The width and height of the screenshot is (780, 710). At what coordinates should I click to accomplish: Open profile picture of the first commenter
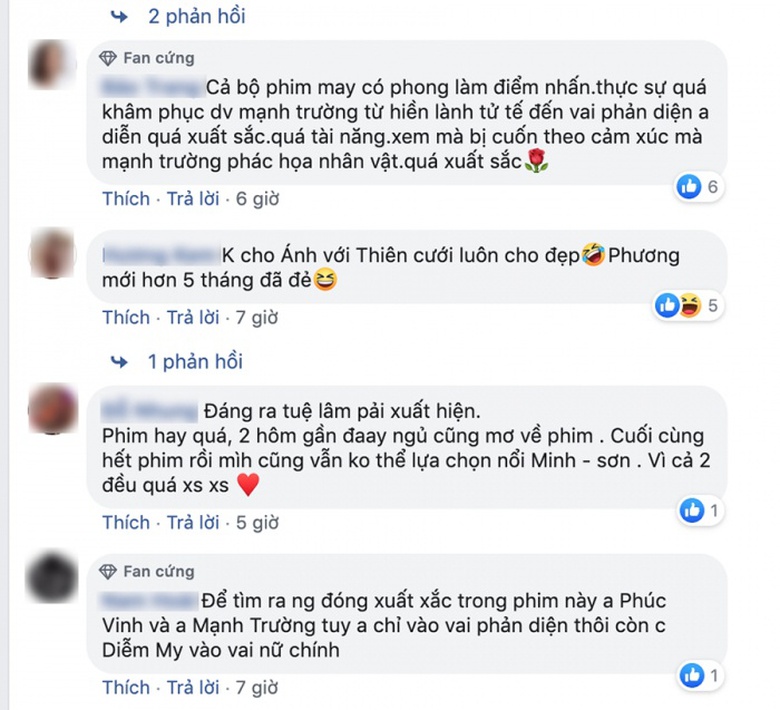(52, 65)
